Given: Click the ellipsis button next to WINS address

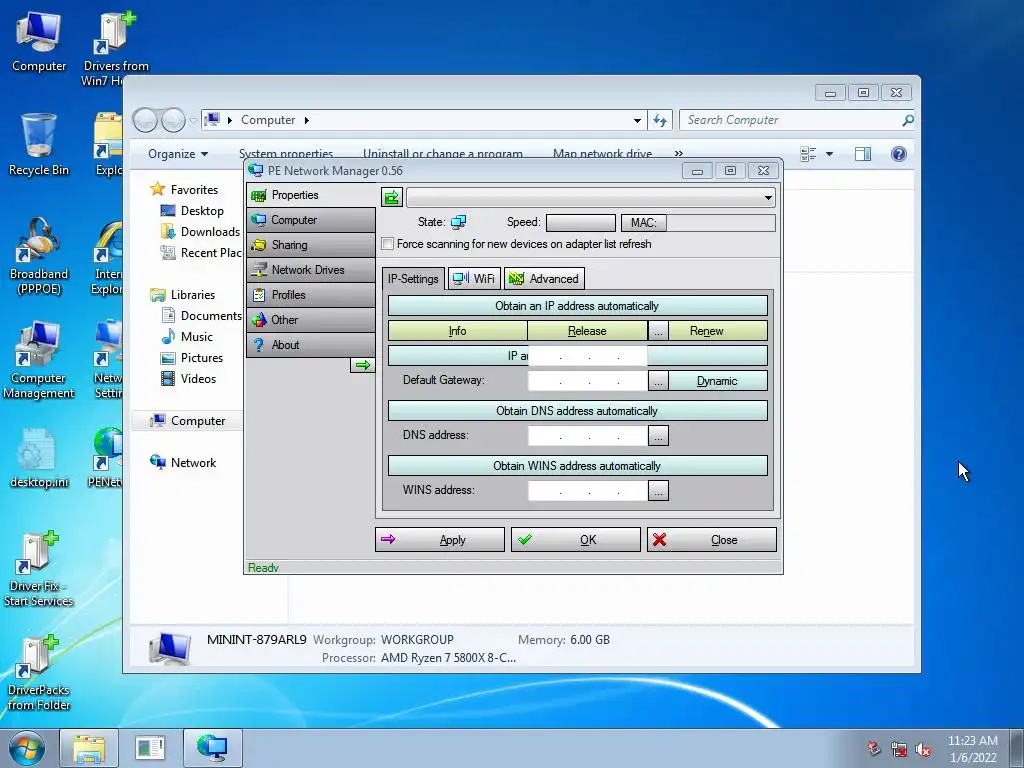Looking at the screenshot, I should tap(658, 490).
